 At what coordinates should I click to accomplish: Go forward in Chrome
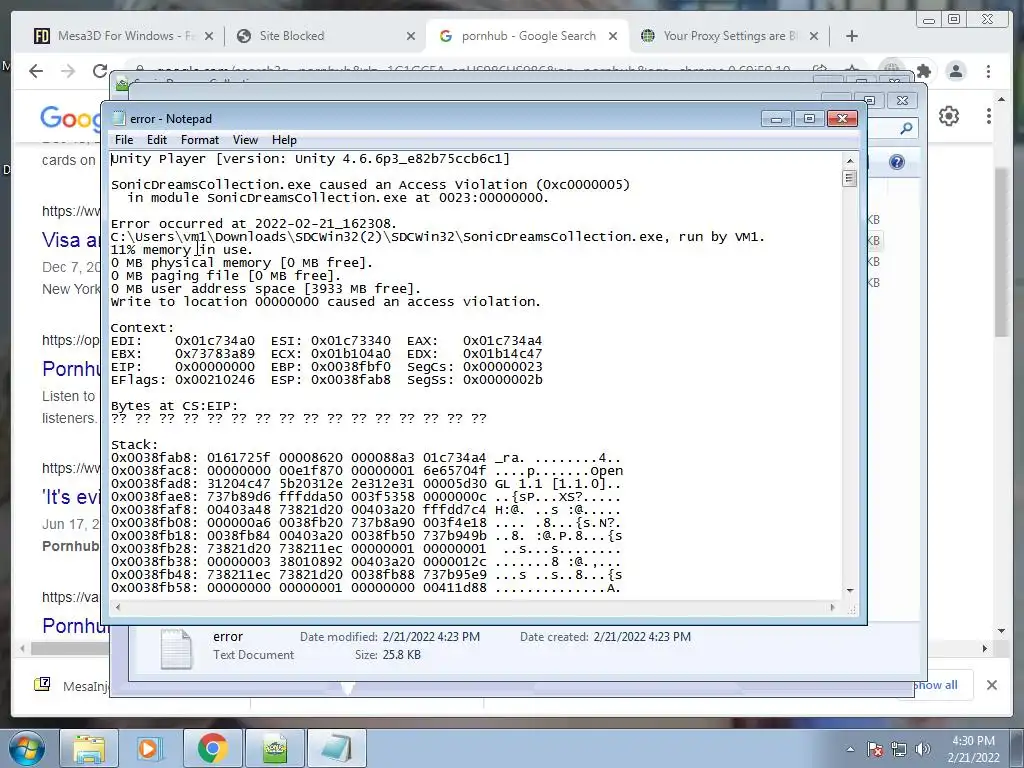click(68, 71)
